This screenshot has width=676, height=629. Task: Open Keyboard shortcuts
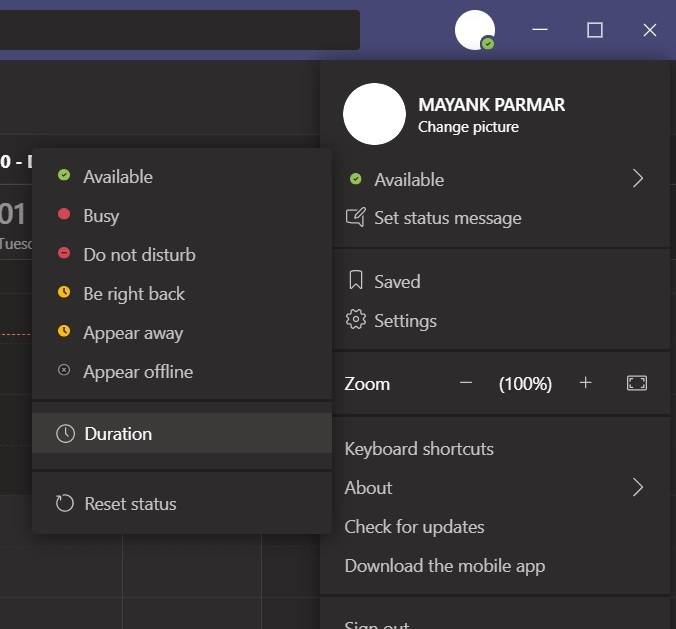(x=419, y=449)
